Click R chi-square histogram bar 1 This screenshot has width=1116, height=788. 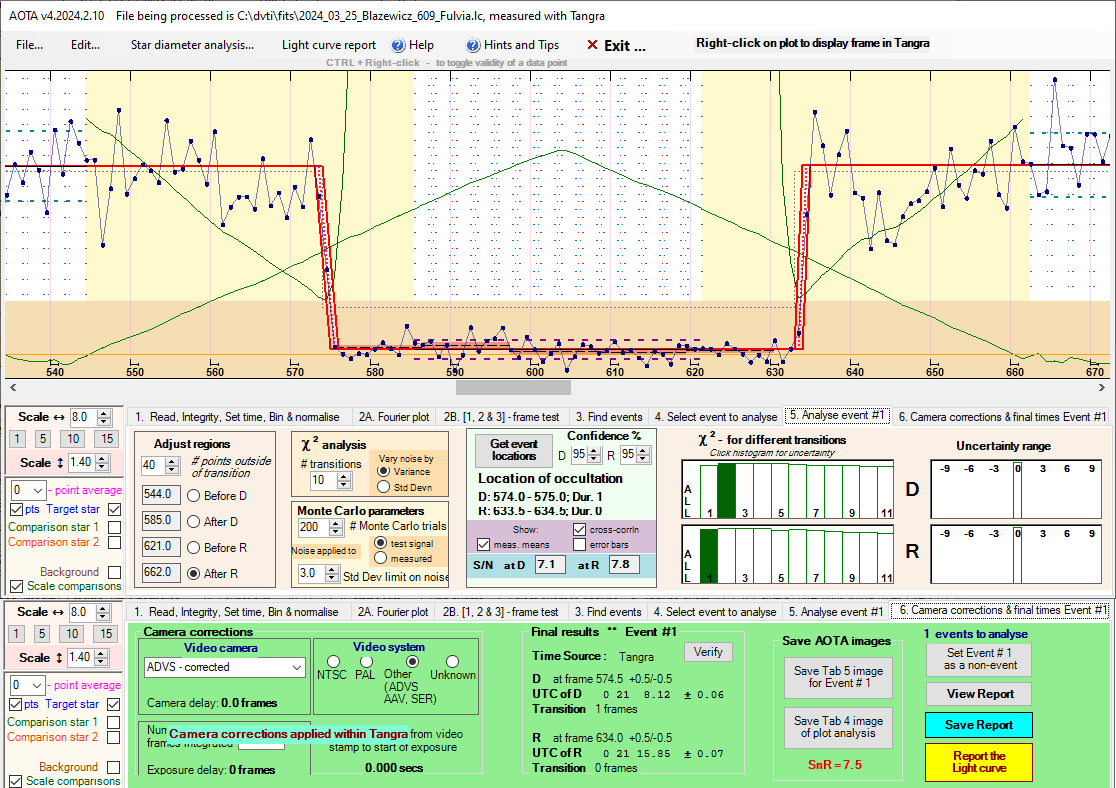(x=709, y=556)
